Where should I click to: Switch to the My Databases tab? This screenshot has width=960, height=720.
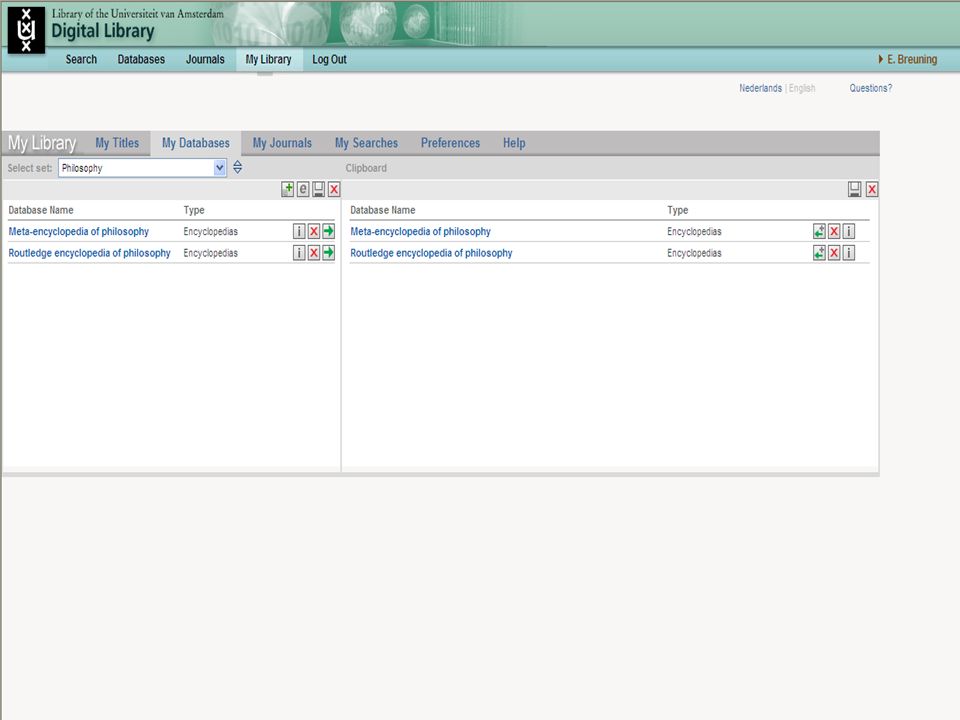click(196, 143)
